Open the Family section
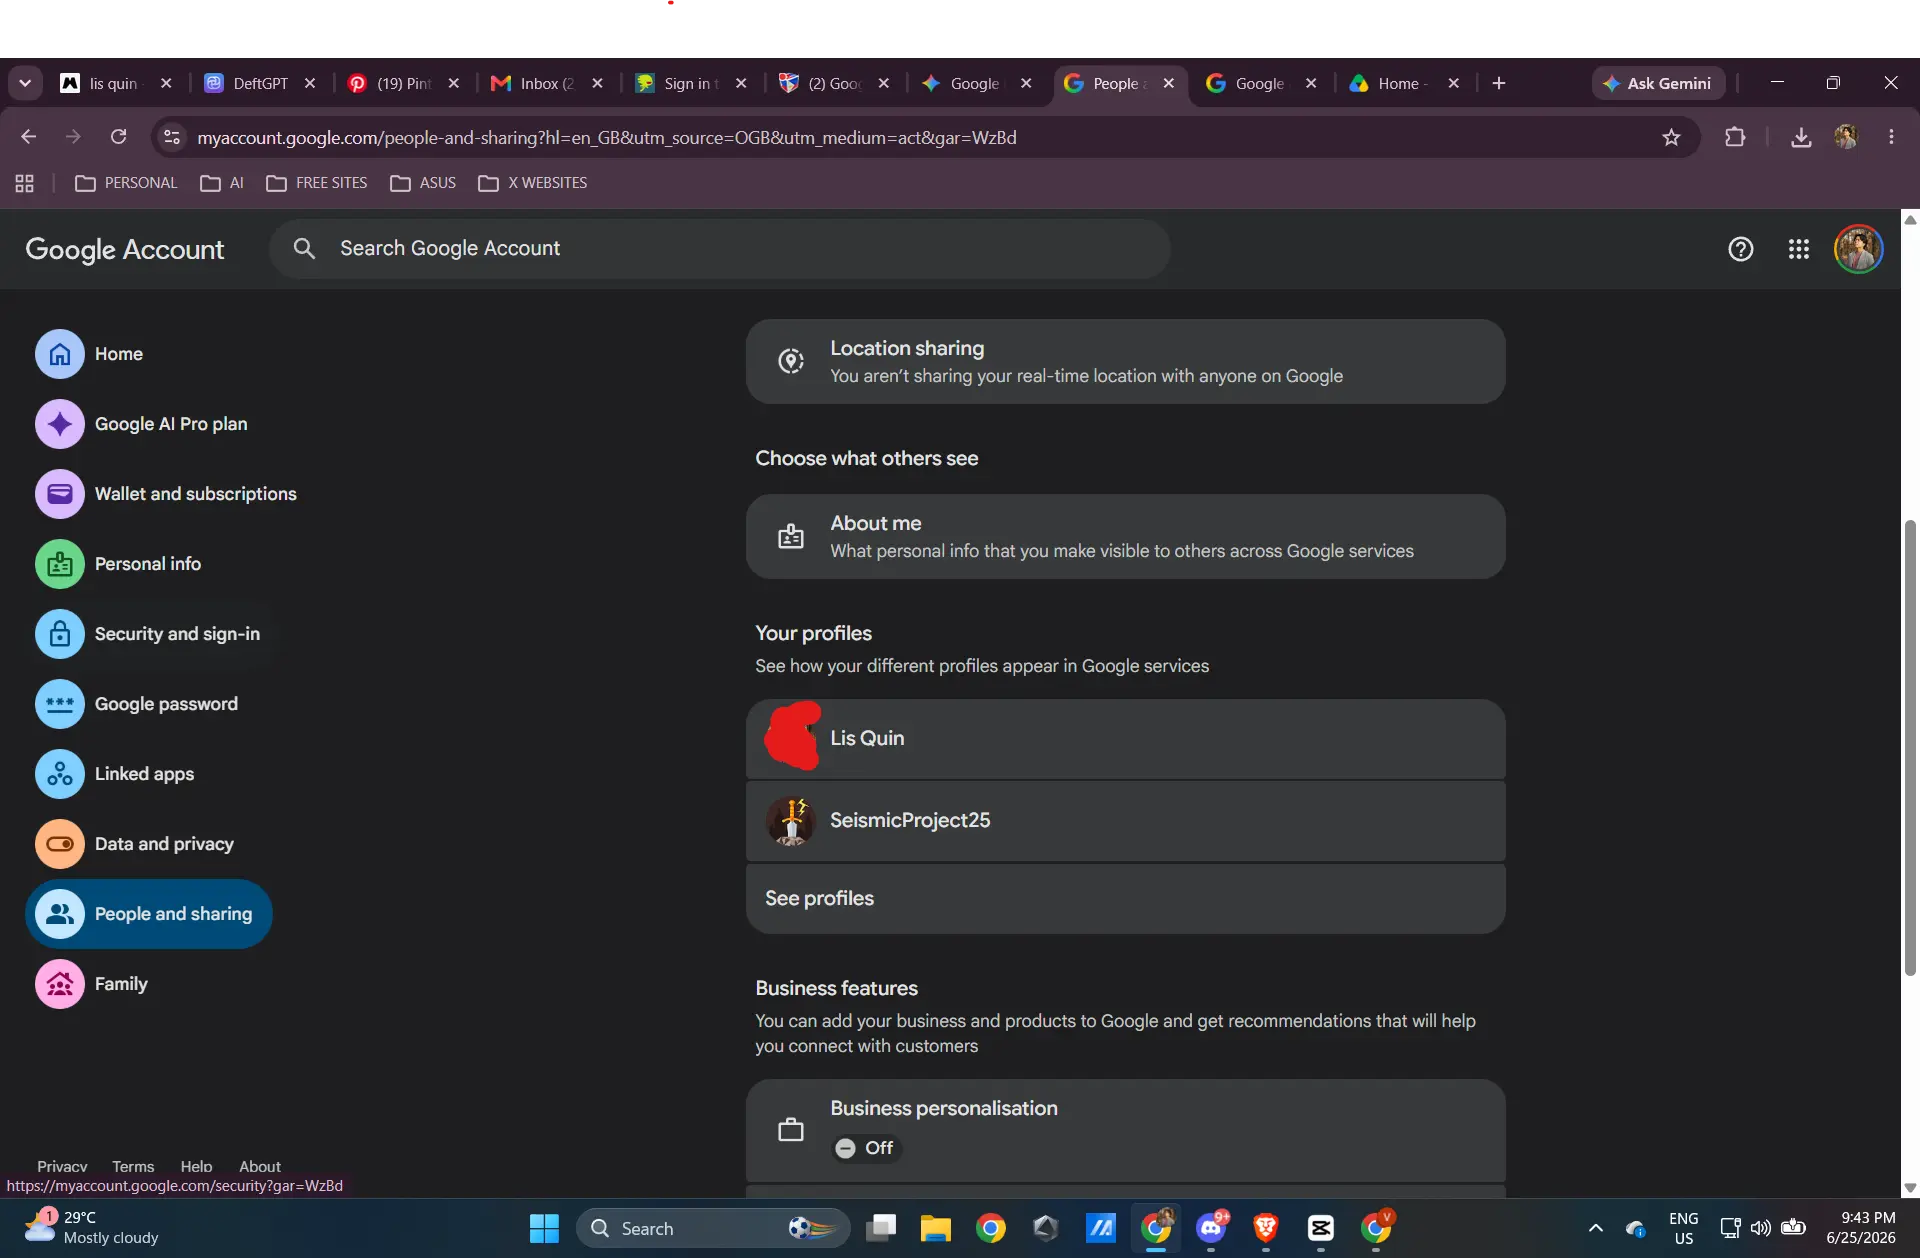 click(x=92, y=984)
